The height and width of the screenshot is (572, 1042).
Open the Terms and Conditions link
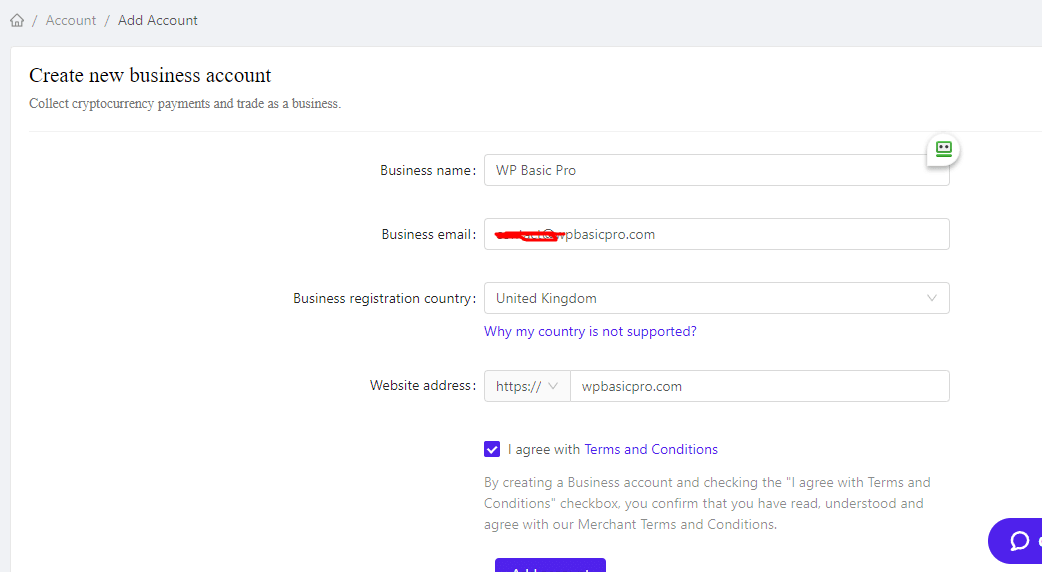tap(651, 449)
